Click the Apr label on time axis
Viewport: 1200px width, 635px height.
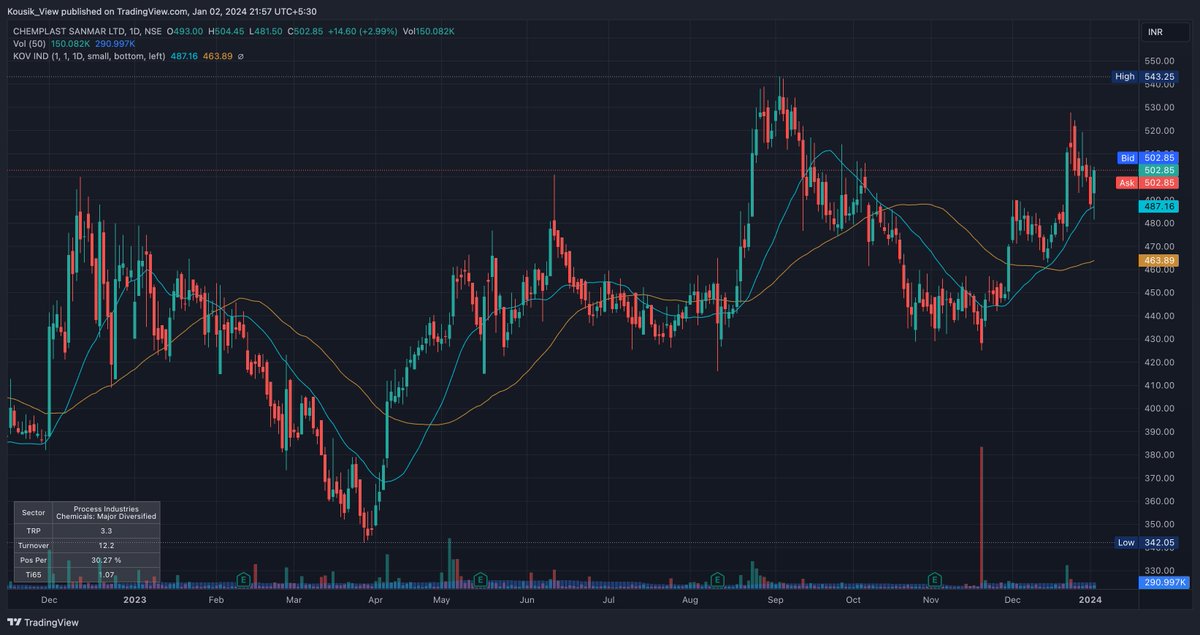click(375, 599)
